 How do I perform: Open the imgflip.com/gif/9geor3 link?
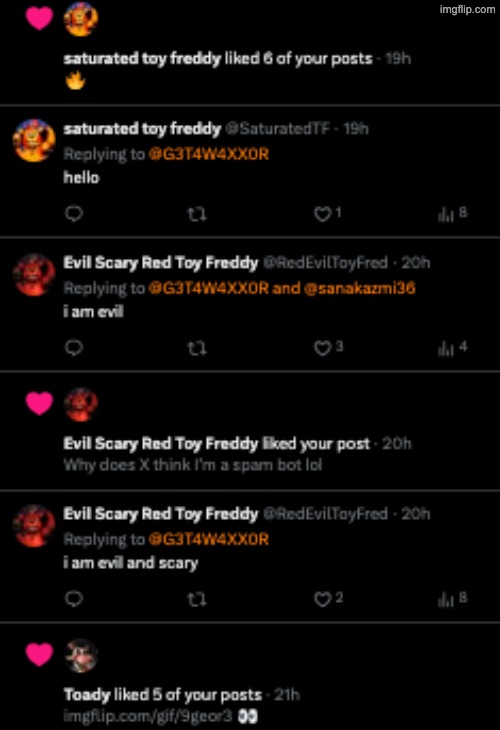(x=148, y=716)
